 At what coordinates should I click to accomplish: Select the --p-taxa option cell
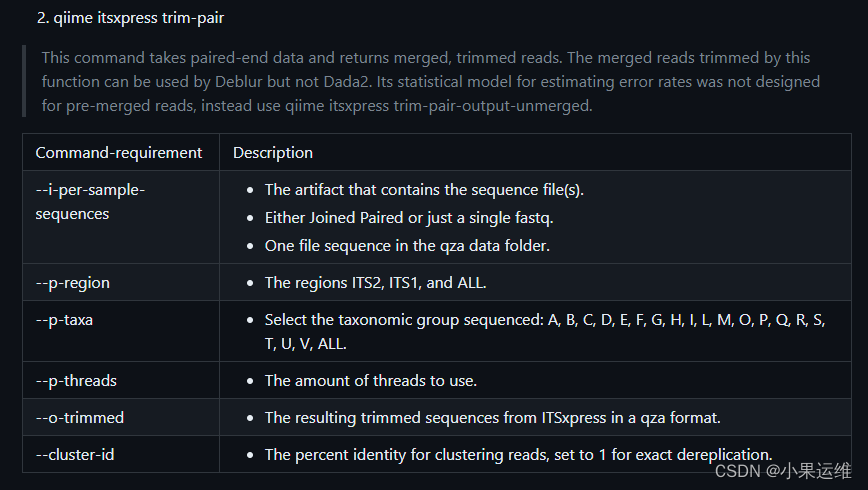pos(65,320)
